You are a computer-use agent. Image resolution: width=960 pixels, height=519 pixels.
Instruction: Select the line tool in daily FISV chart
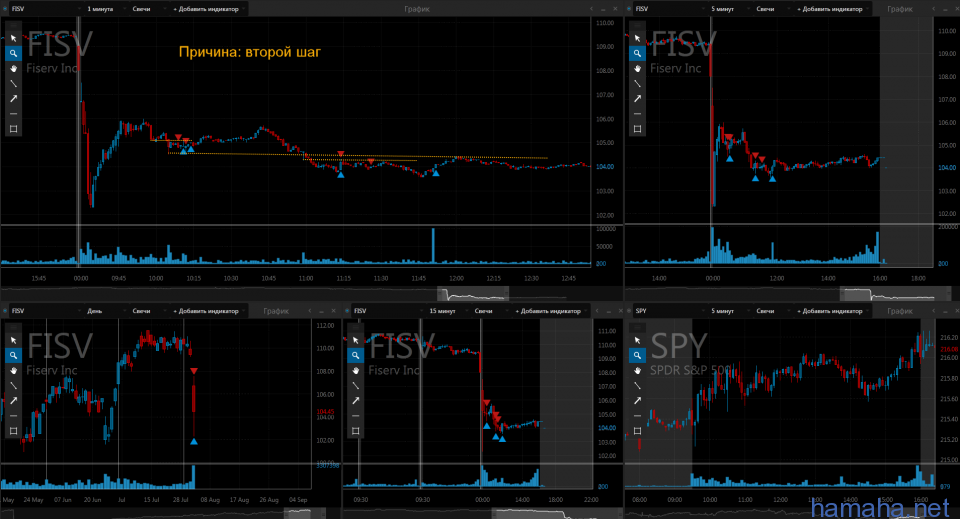[13, 386]
